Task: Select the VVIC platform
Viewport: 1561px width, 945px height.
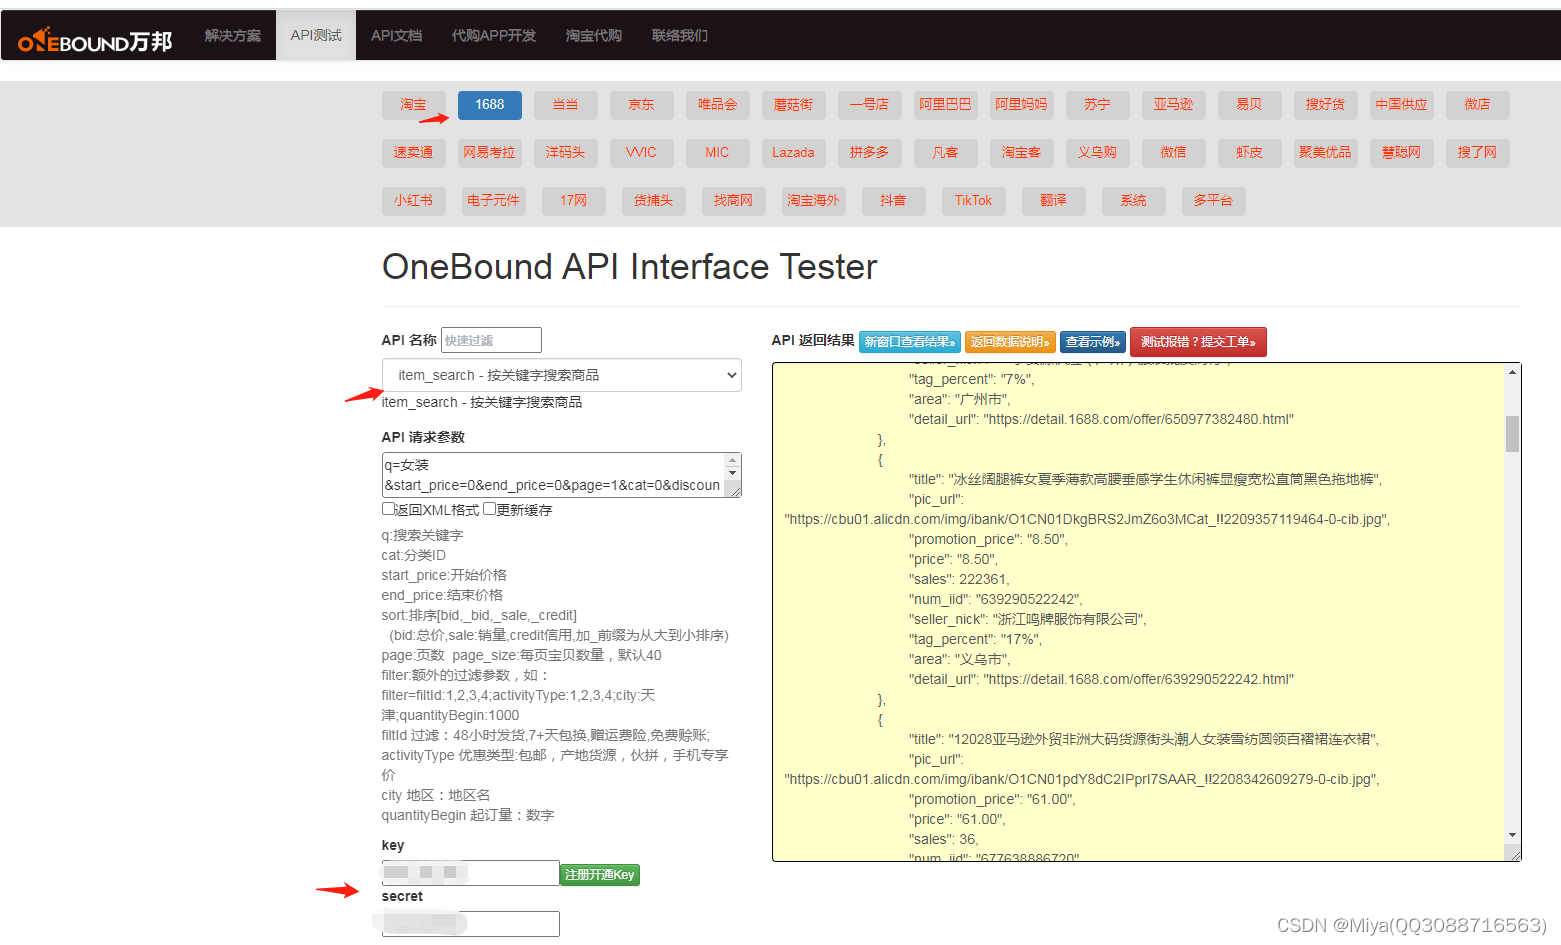Action: point(642,153)
